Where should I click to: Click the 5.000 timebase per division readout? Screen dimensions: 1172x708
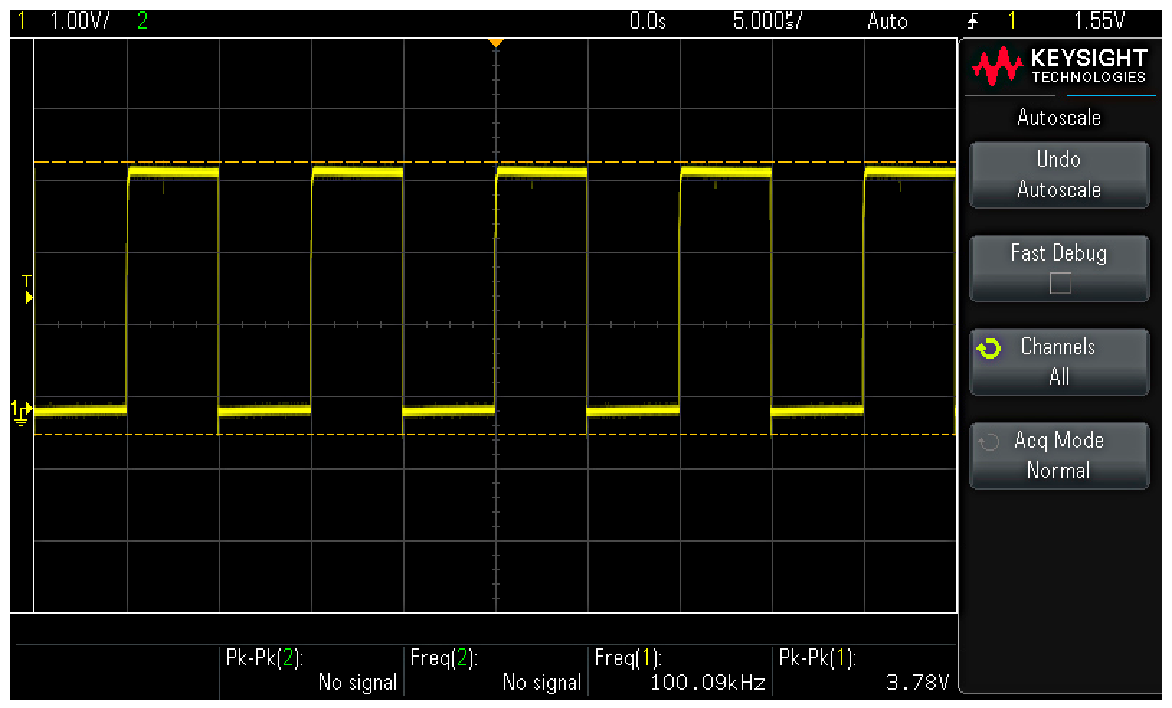pyautogui.click(x=768, y=21)
